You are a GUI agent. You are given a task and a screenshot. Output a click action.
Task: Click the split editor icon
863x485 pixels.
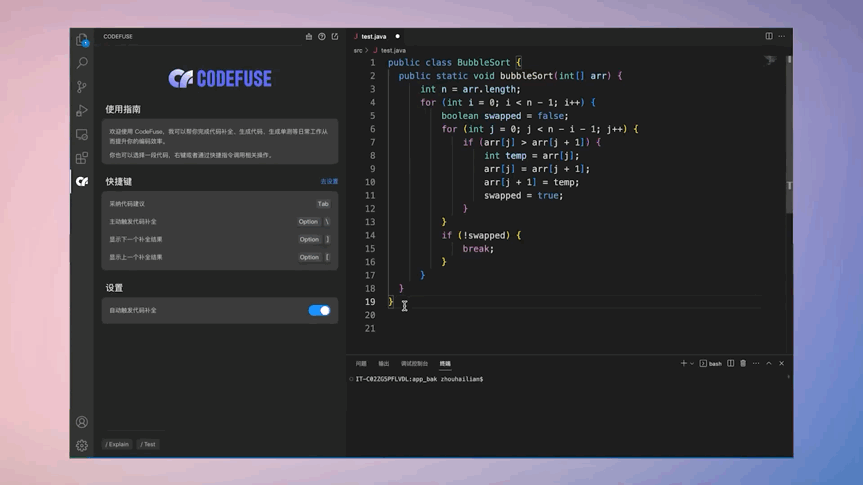pos(769,36)
